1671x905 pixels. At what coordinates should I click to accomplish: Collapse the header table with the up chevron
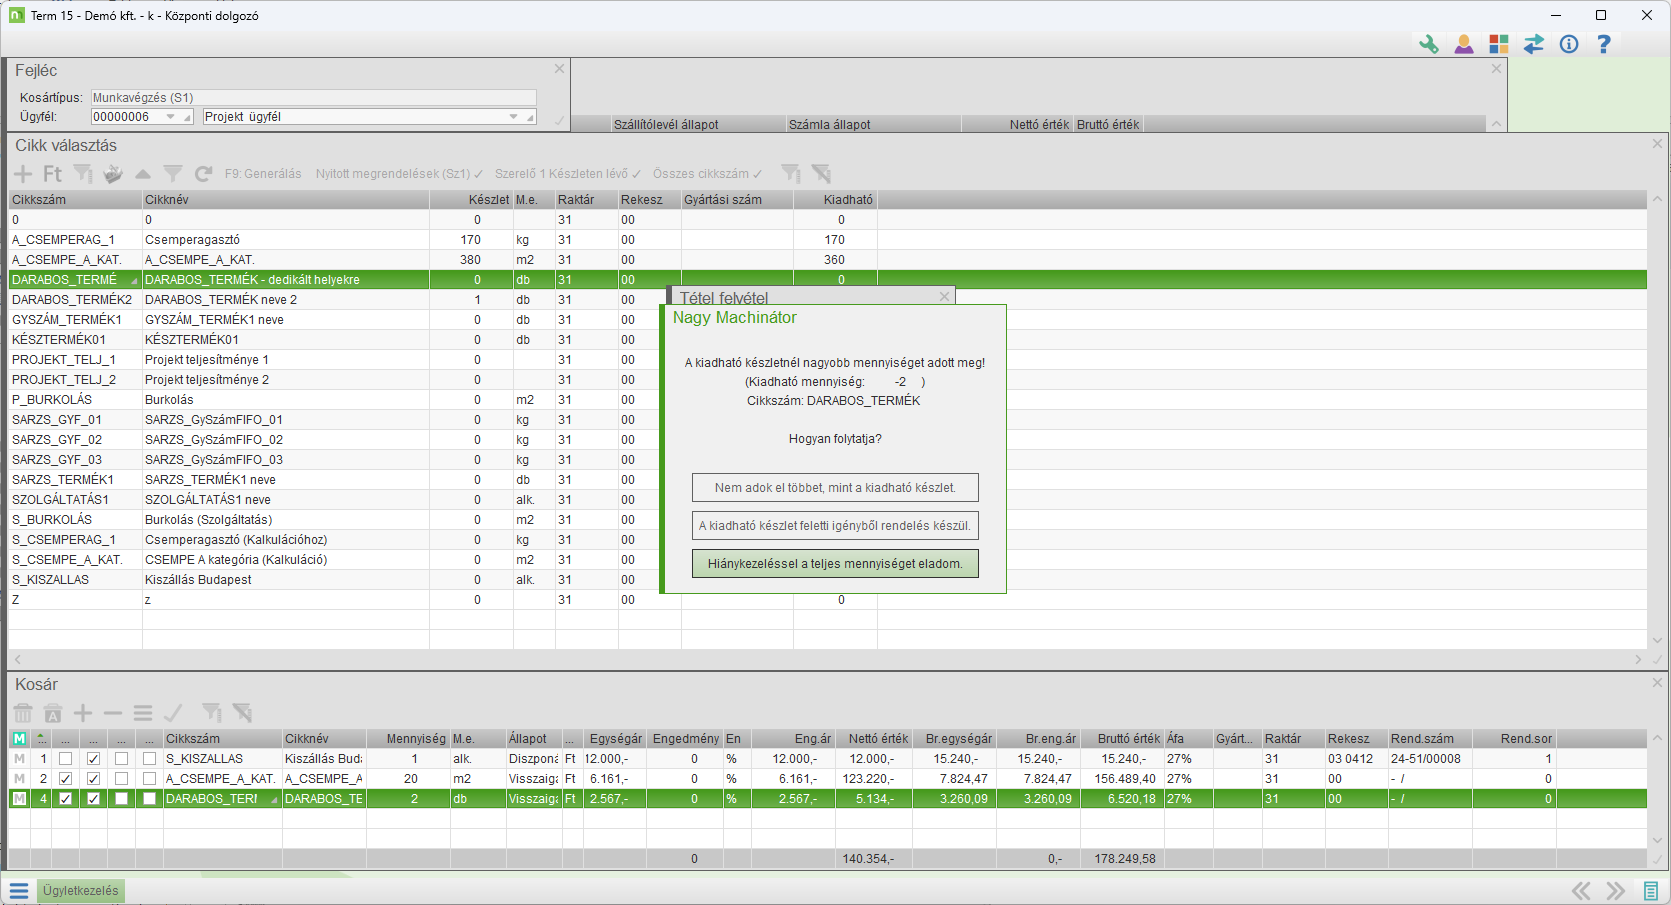tap(1496, 125)
